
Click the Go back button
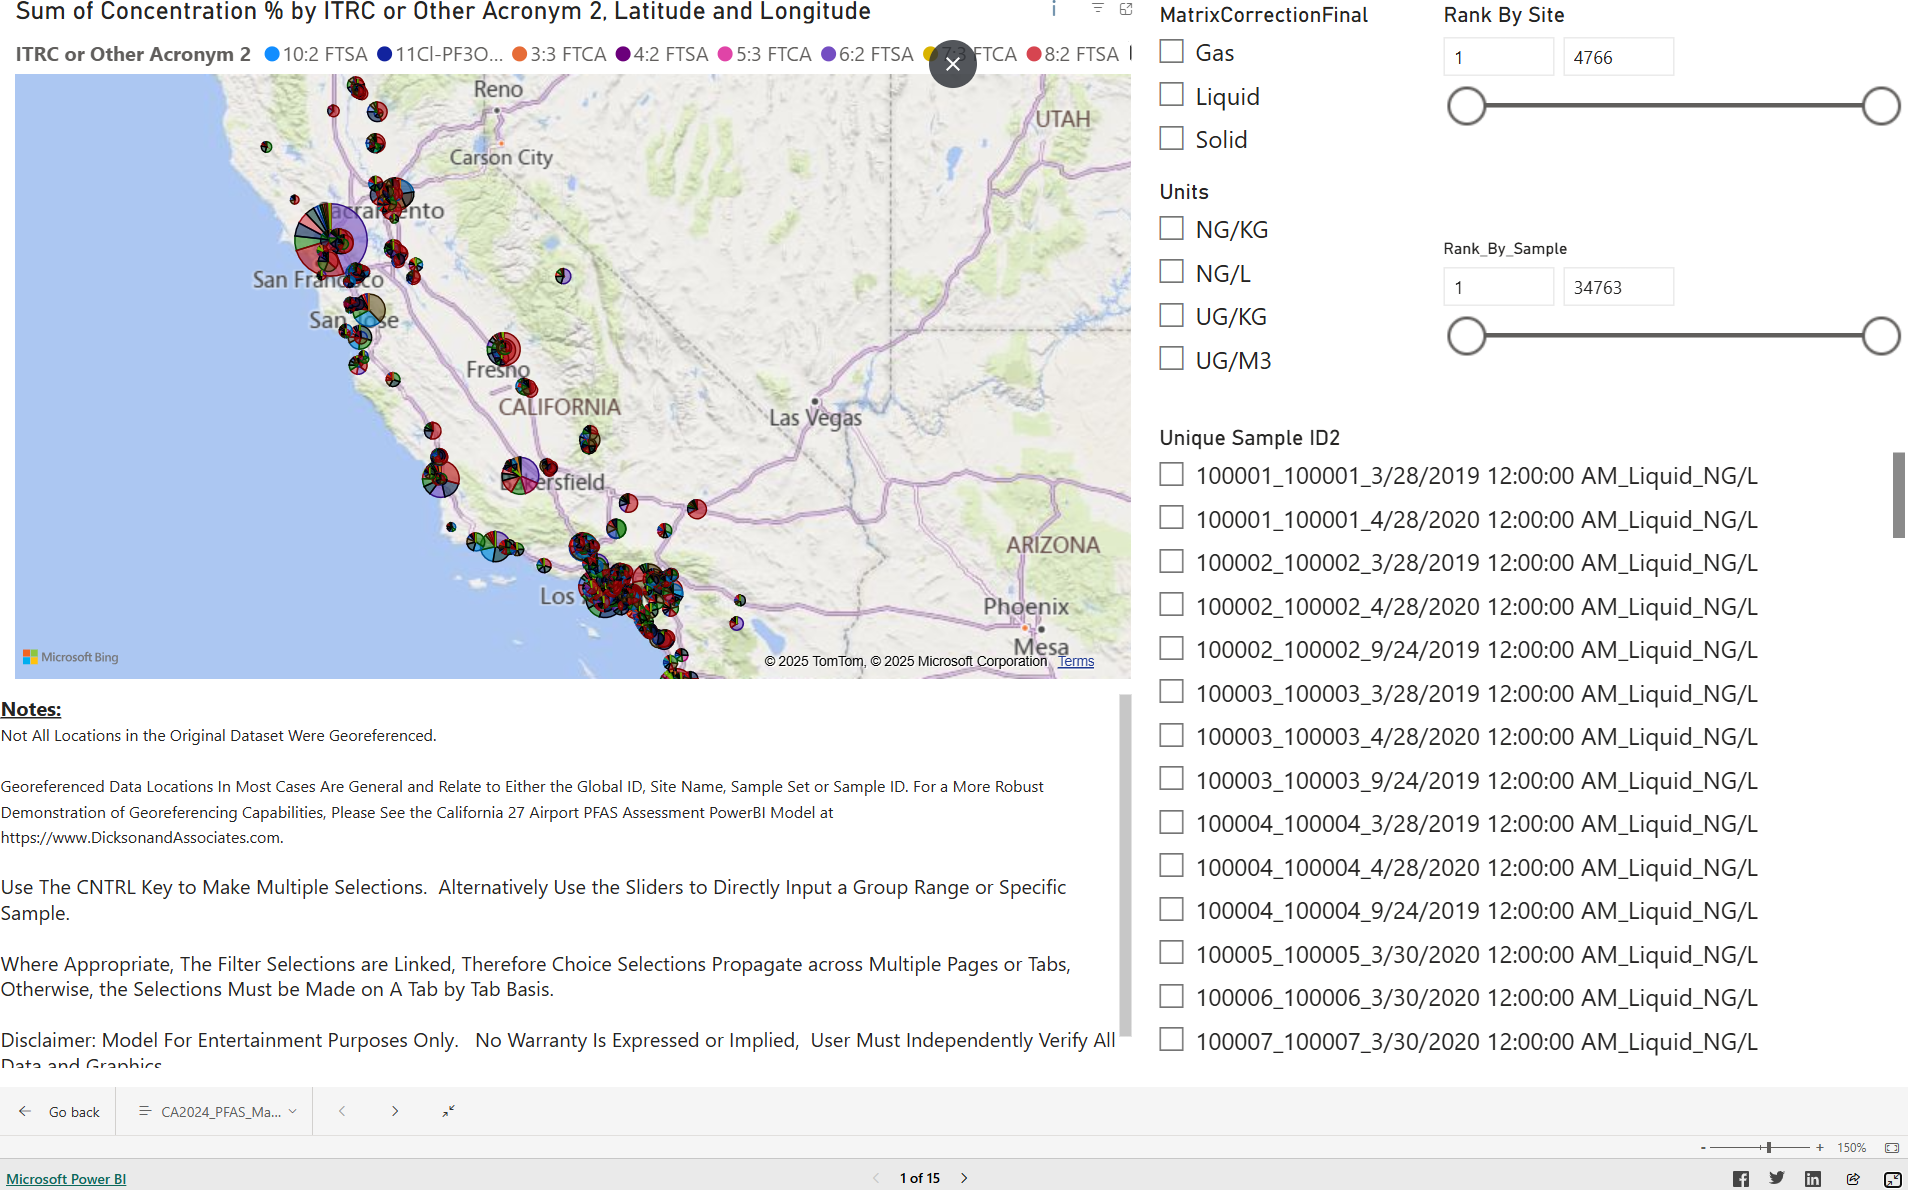coord(60,1112)
